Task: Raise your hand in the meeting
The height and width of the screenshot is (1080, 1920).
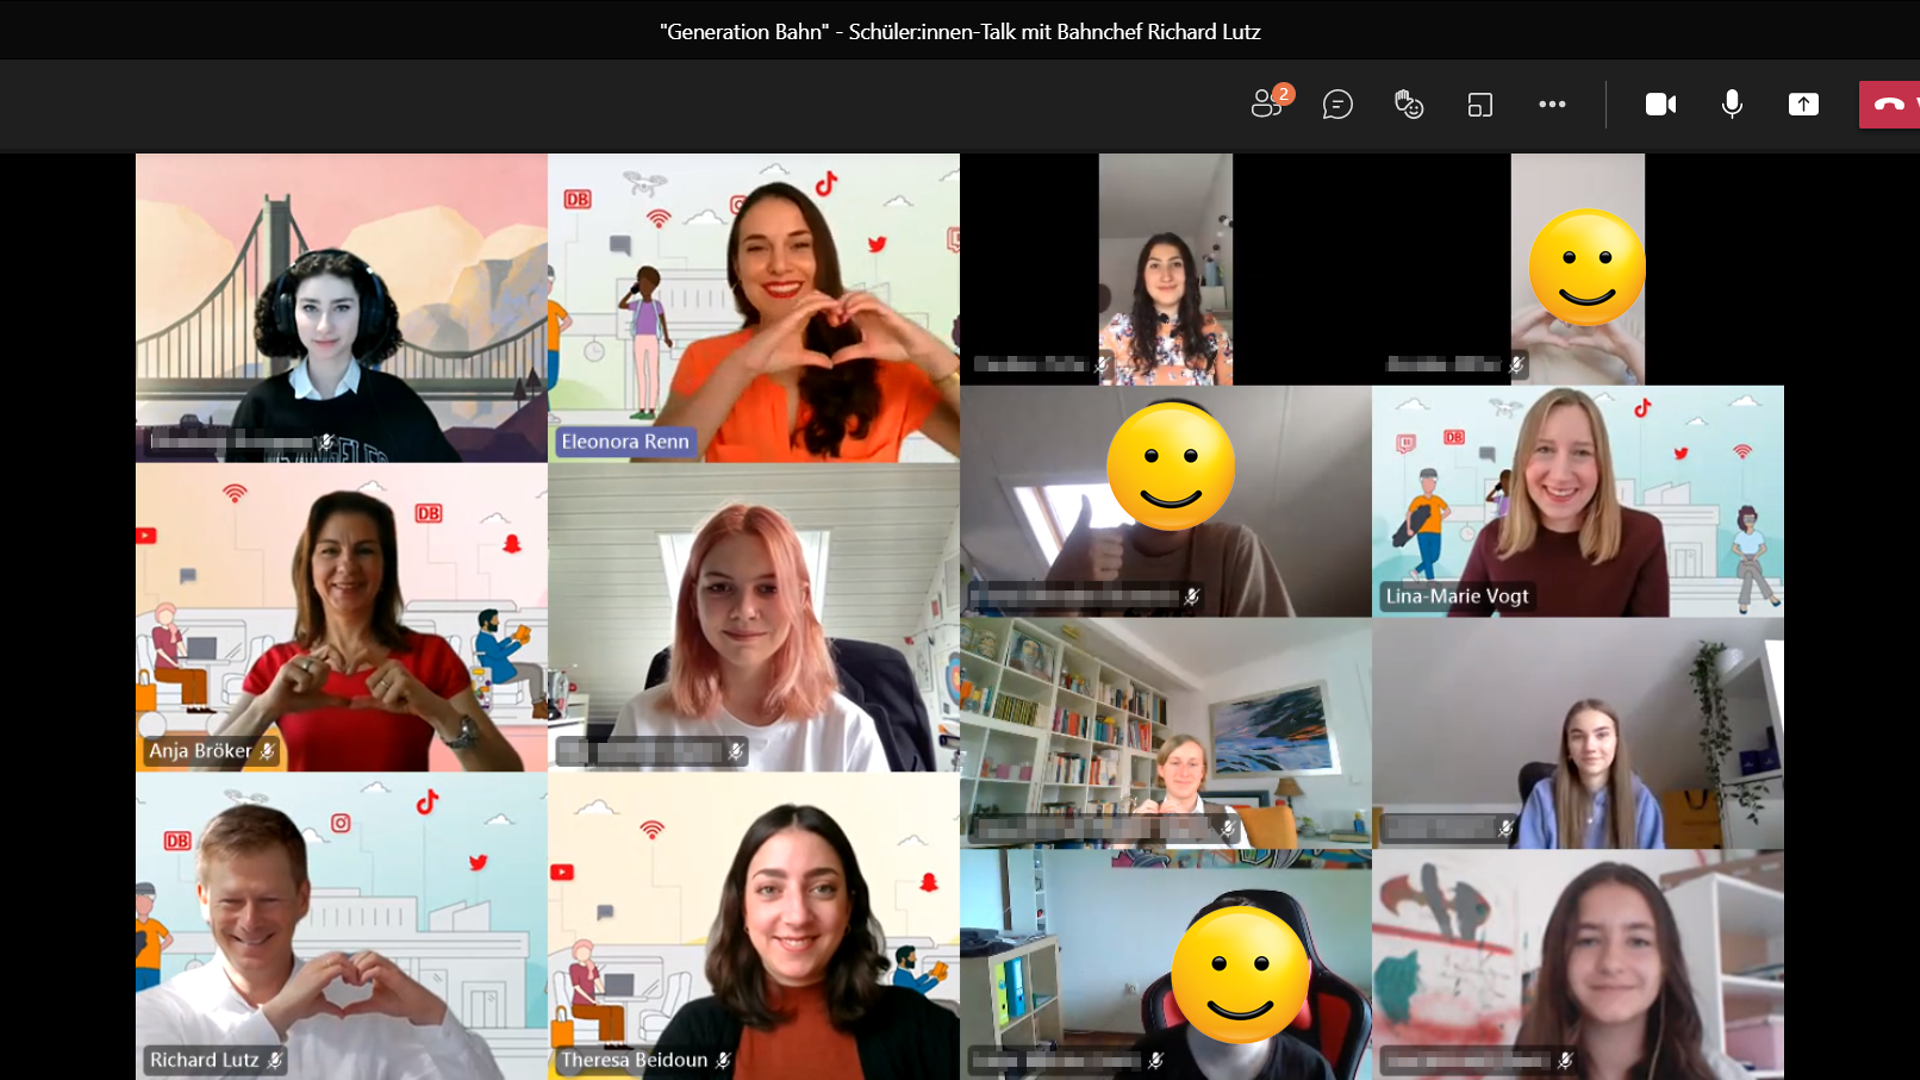Action: point(1408,104)
